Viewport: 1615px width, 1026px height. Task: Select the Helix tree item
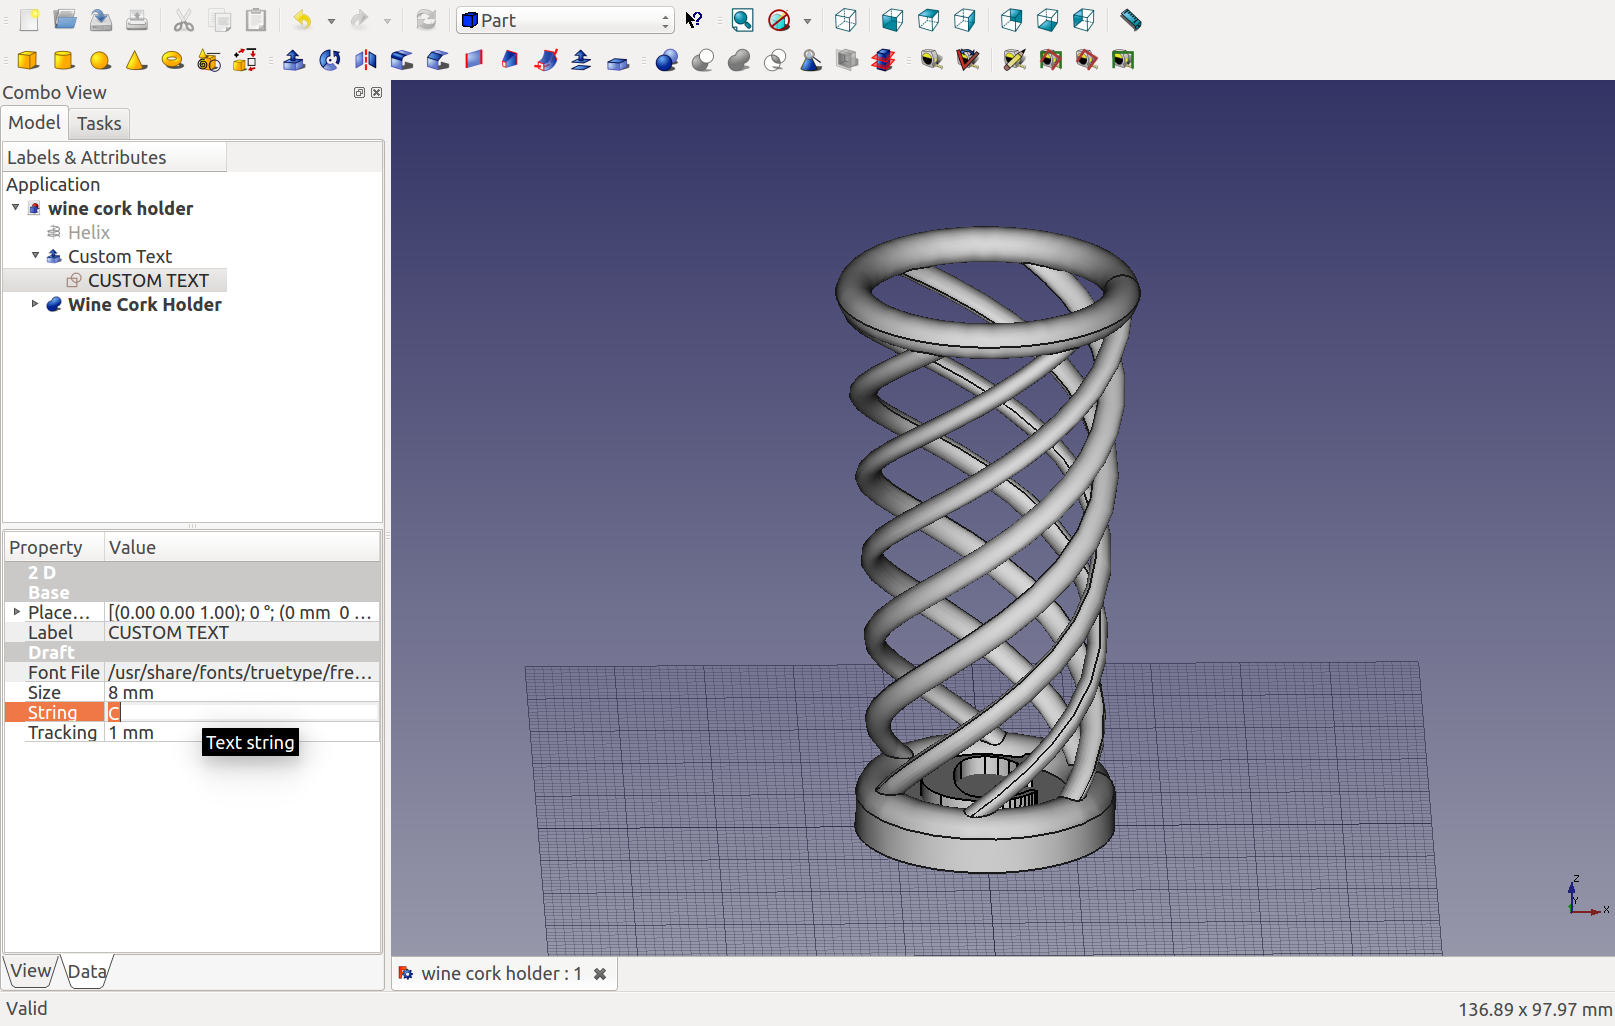(89, 232)
